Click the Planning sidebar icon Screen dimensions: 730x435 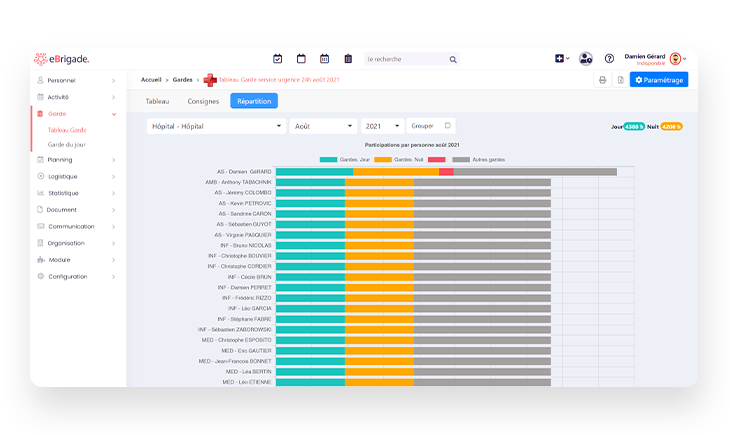[x=40, y=159]
